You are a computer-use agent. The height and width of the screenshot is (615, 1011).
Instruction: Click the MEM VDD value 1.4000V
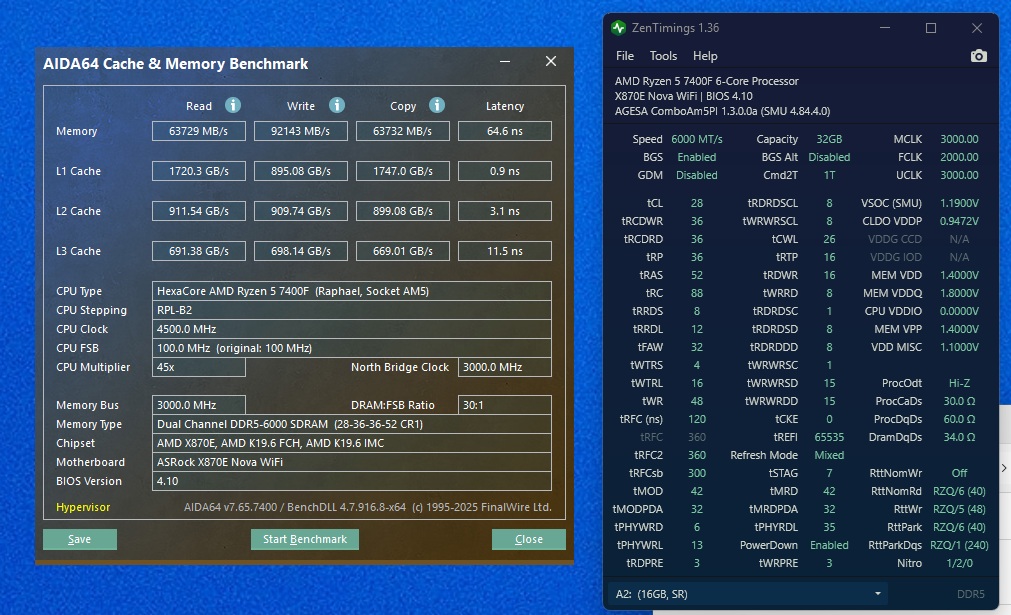959,275
